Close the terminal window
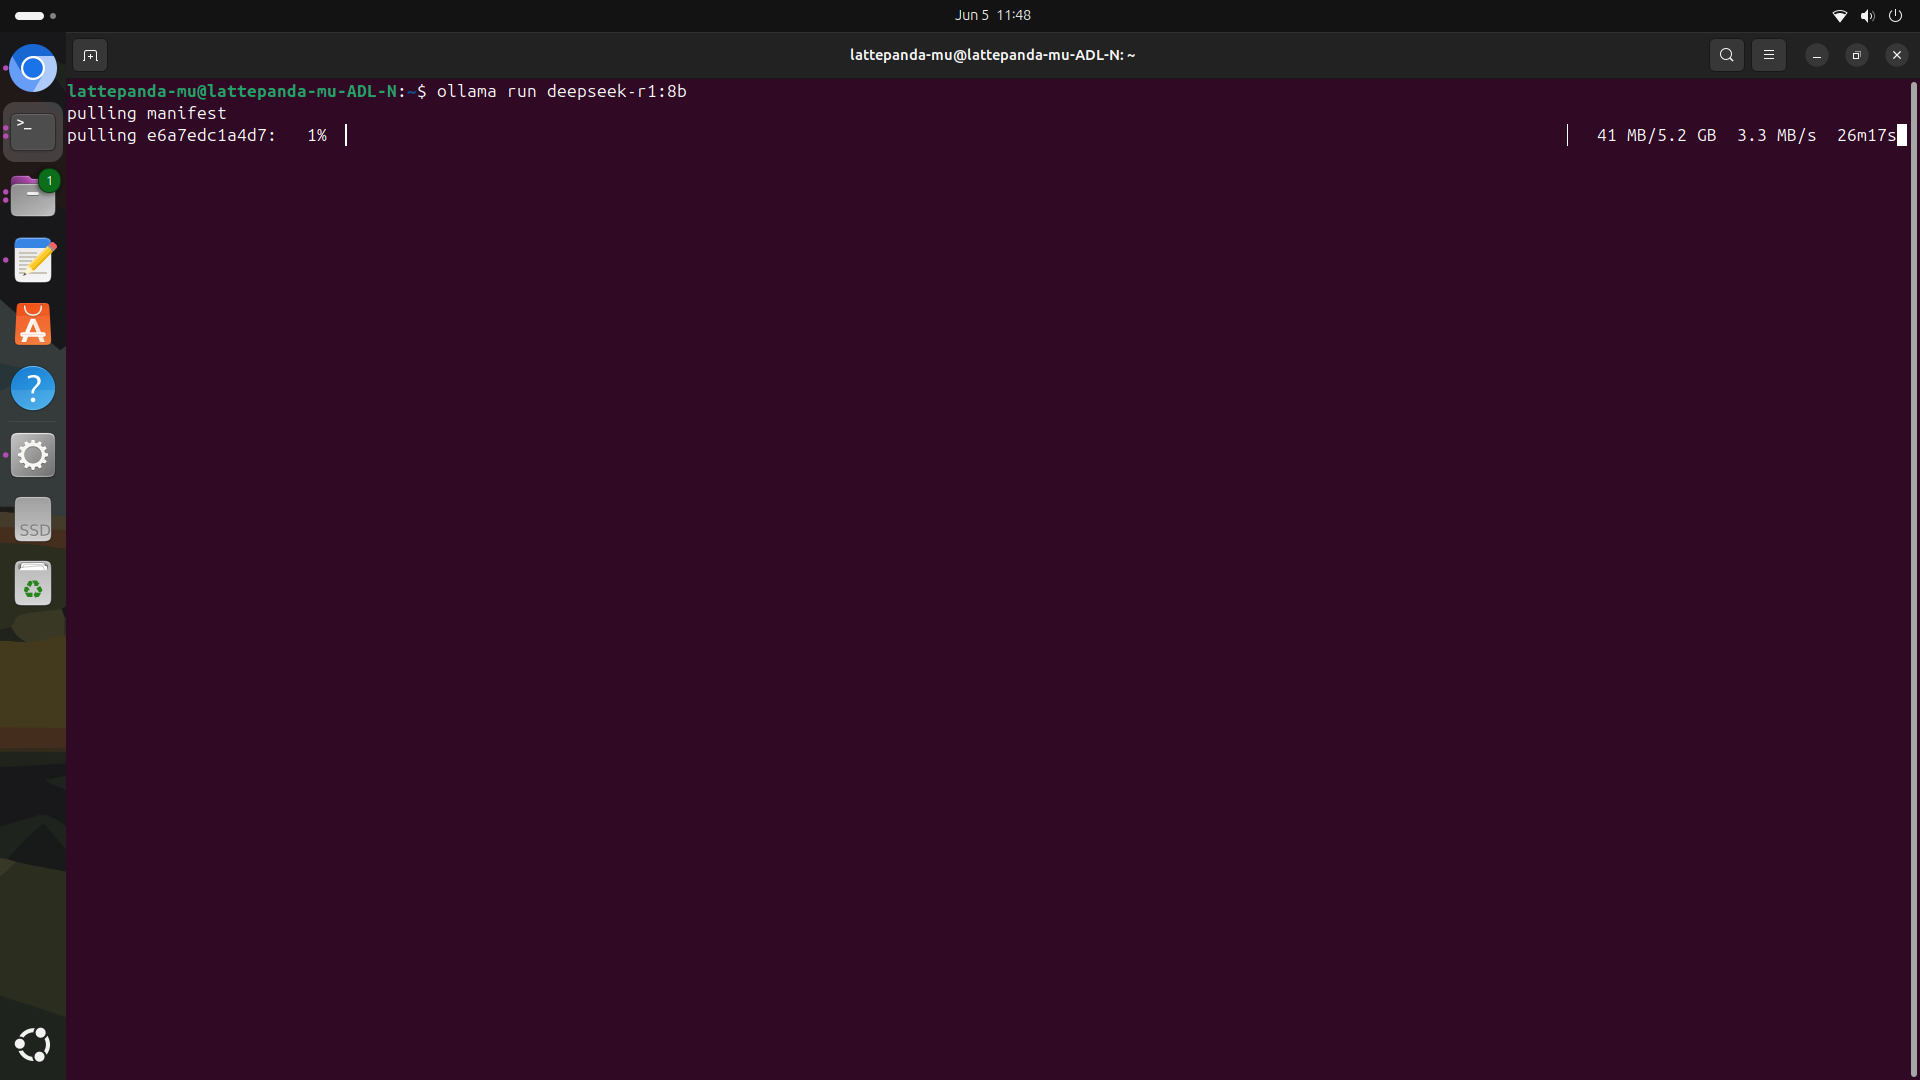 tap(1896, 55)
